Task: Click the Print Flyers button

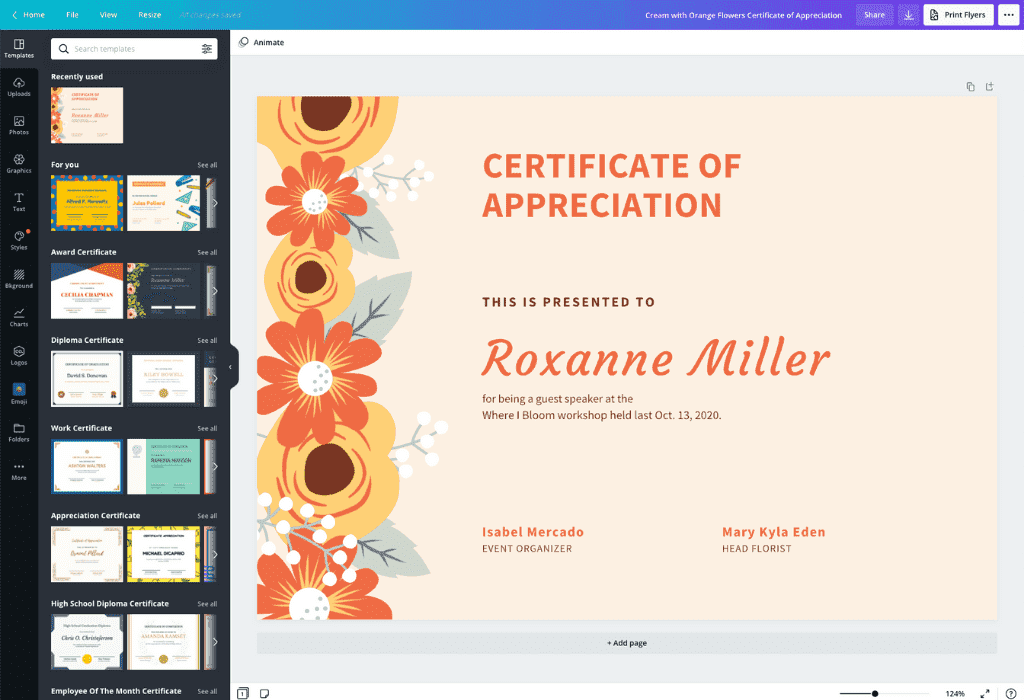Action: pyautogui.click(x=957, y=14)
